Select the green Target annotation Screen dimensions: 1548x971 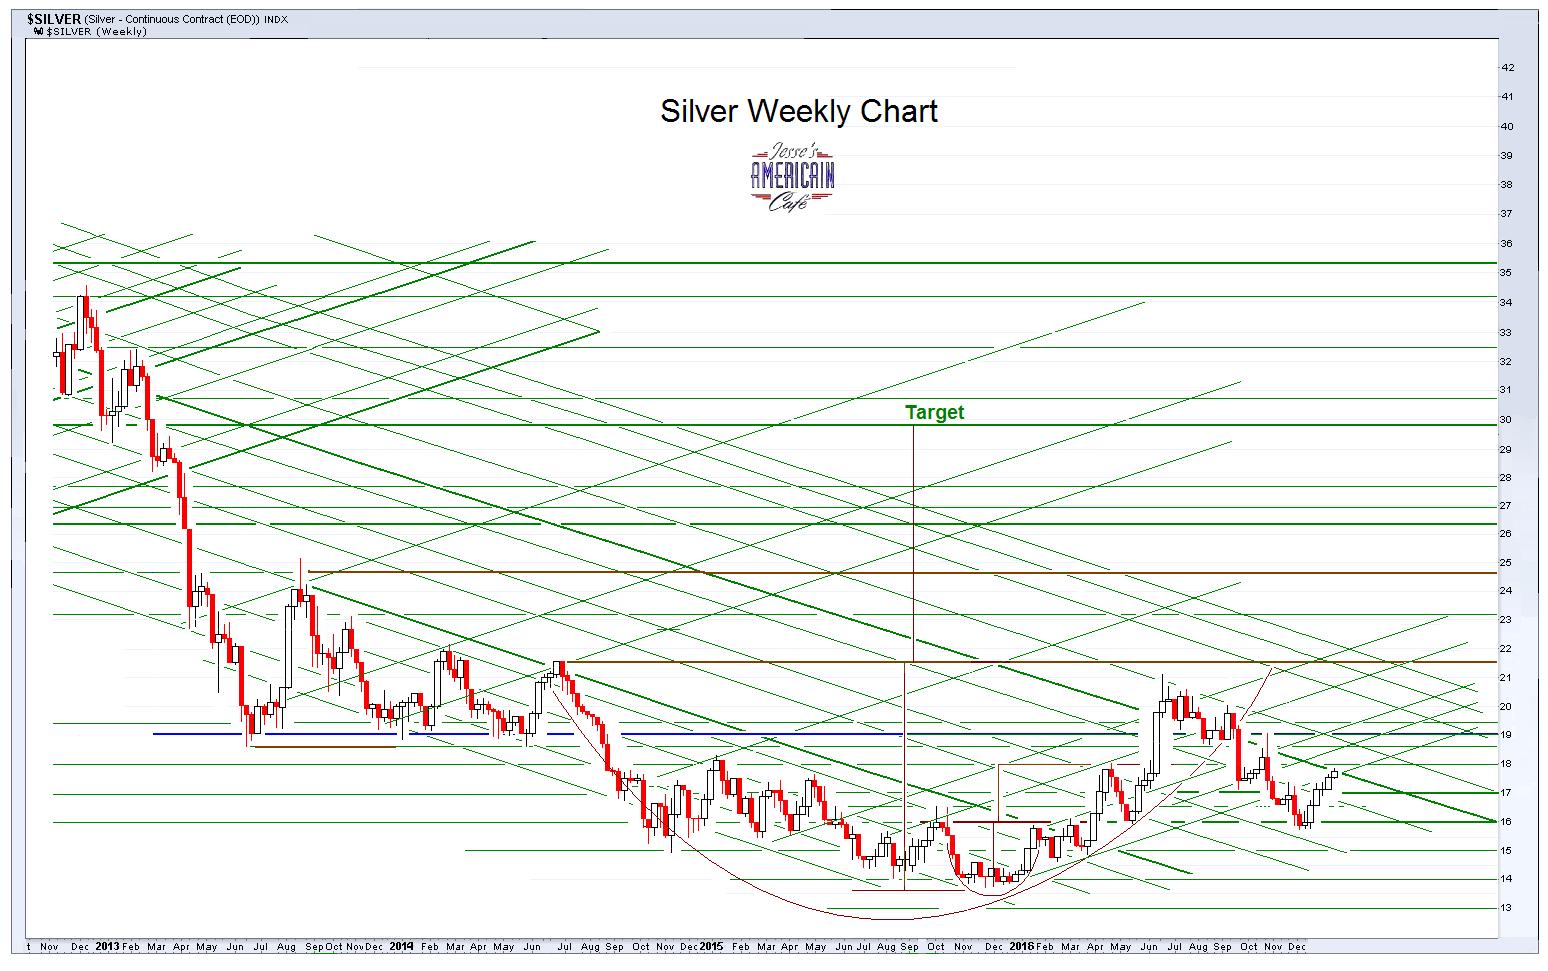[x=934, y=412]
